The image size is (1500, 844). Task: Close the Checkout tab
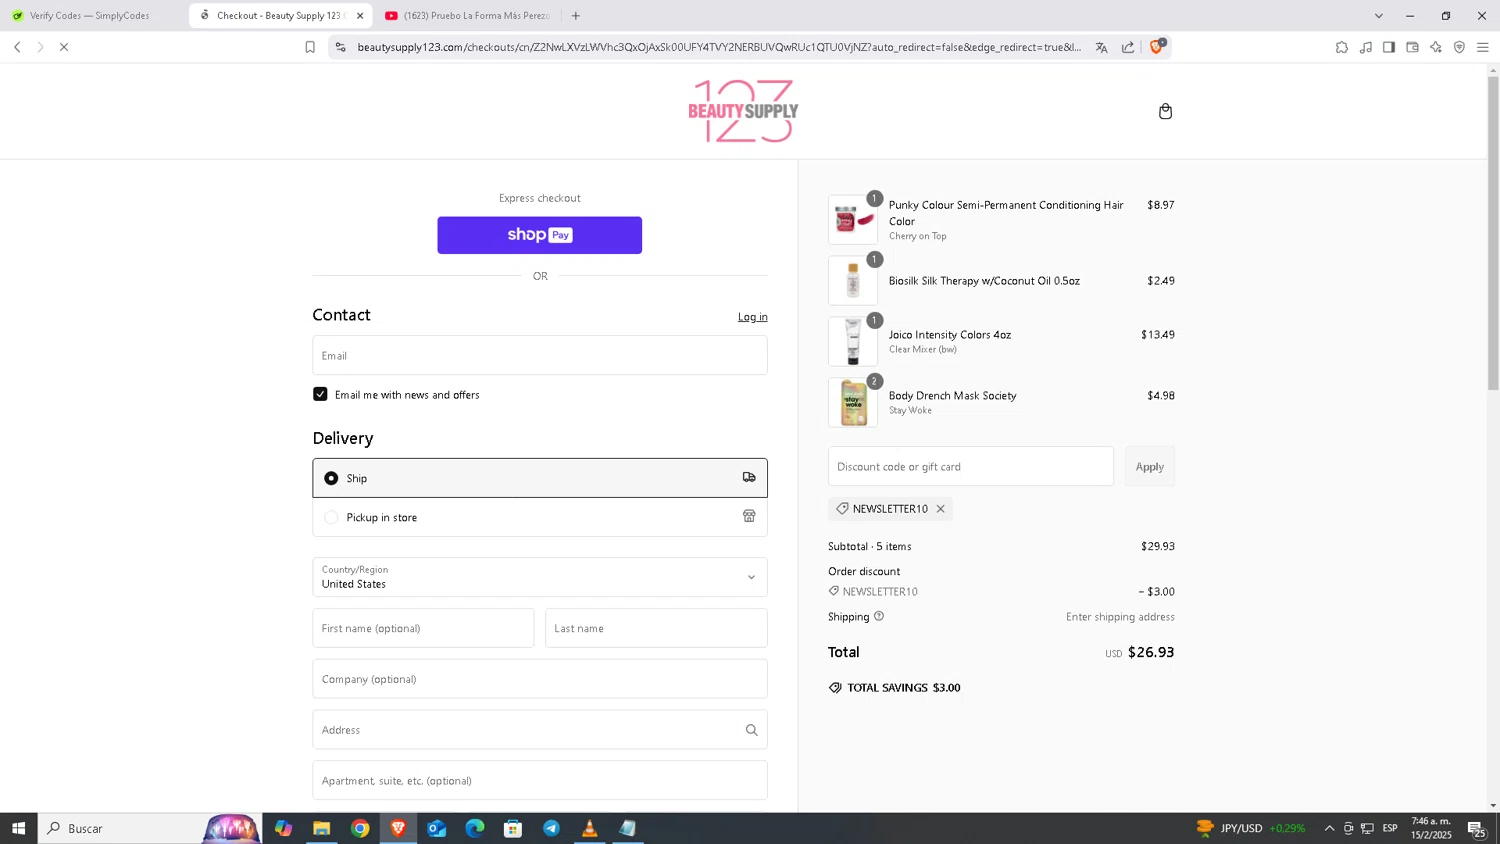tap(360, 16)
